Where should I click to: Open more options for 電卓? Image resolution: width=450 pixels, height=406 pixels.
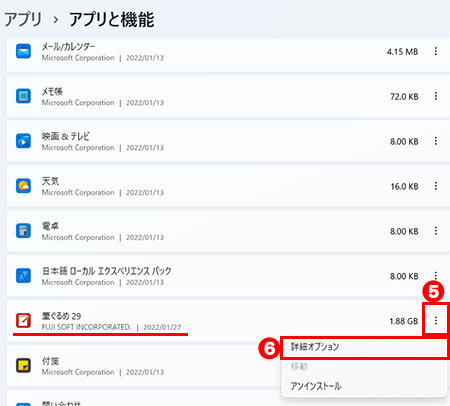[x=436, y=231]
